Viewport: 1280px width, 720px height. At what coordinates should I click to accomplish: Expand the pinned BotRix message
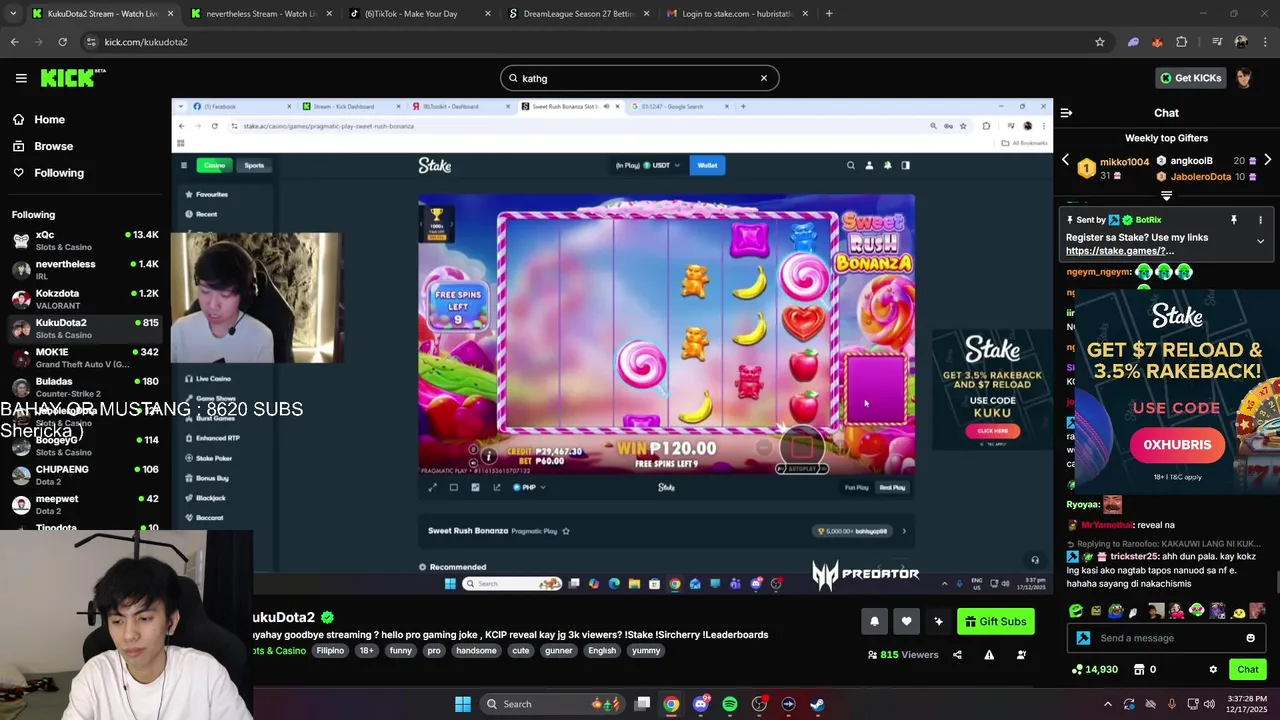(1260, 241)
